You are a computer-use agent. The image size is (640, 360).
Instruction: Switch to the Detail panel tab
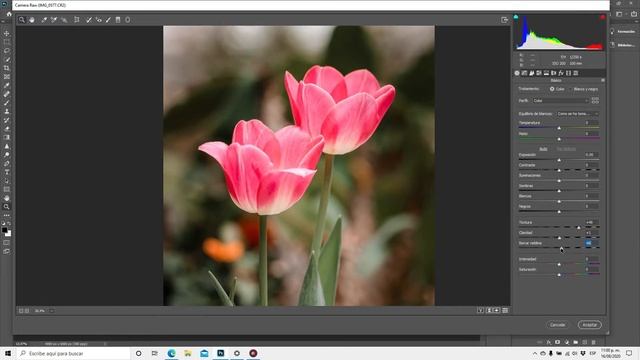[532, 73]
